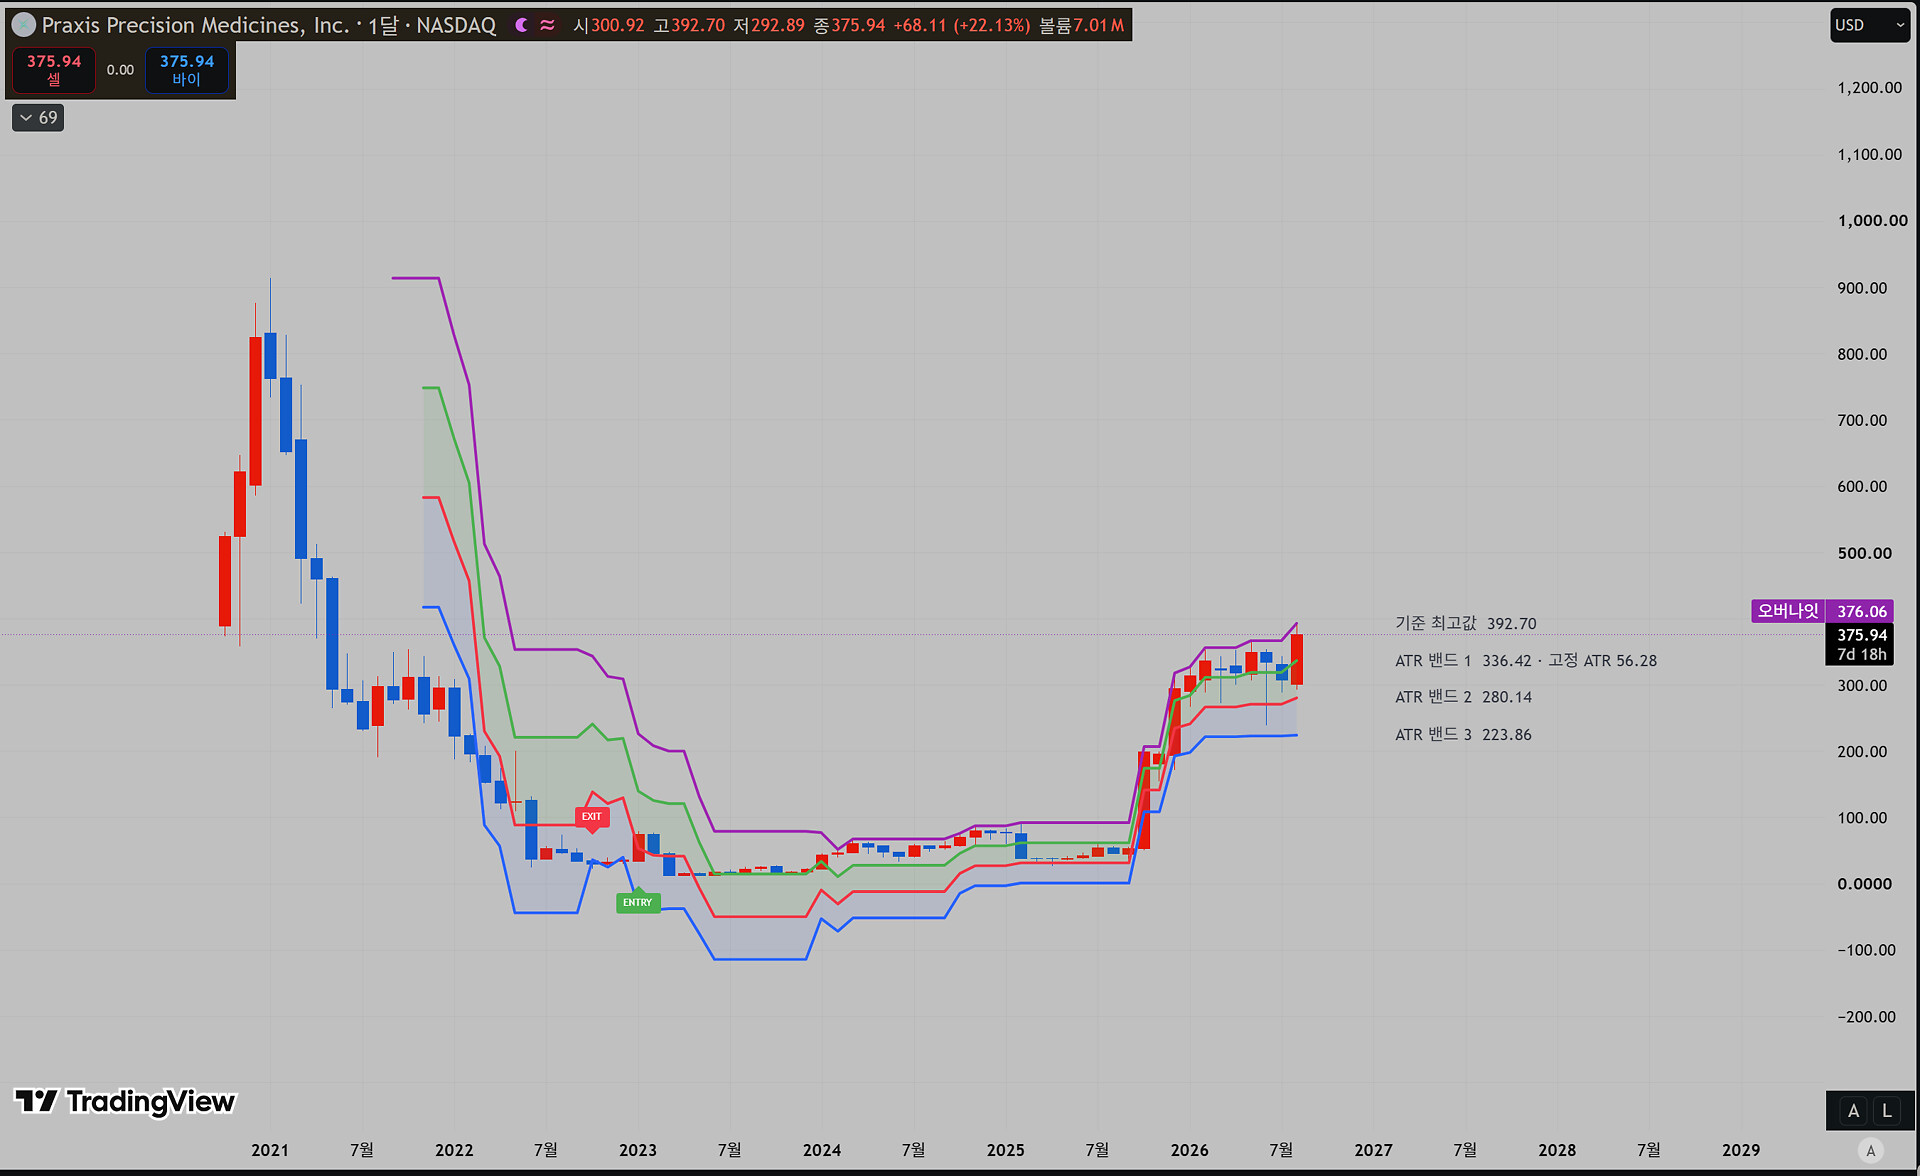Click the round A button below the time axis
The image size is (1920, 1176).
[1871, 1150]
